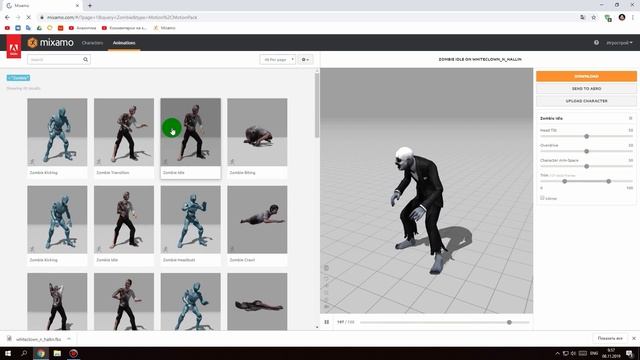The height and width of the screenshot is (360, 640).
Task: Click the orange Download button
Action: (586, 76)
